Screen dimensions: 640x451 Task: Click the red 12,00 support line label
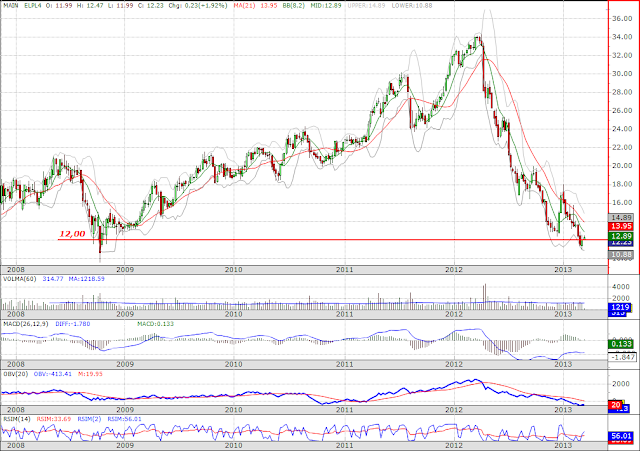(72, 234)
